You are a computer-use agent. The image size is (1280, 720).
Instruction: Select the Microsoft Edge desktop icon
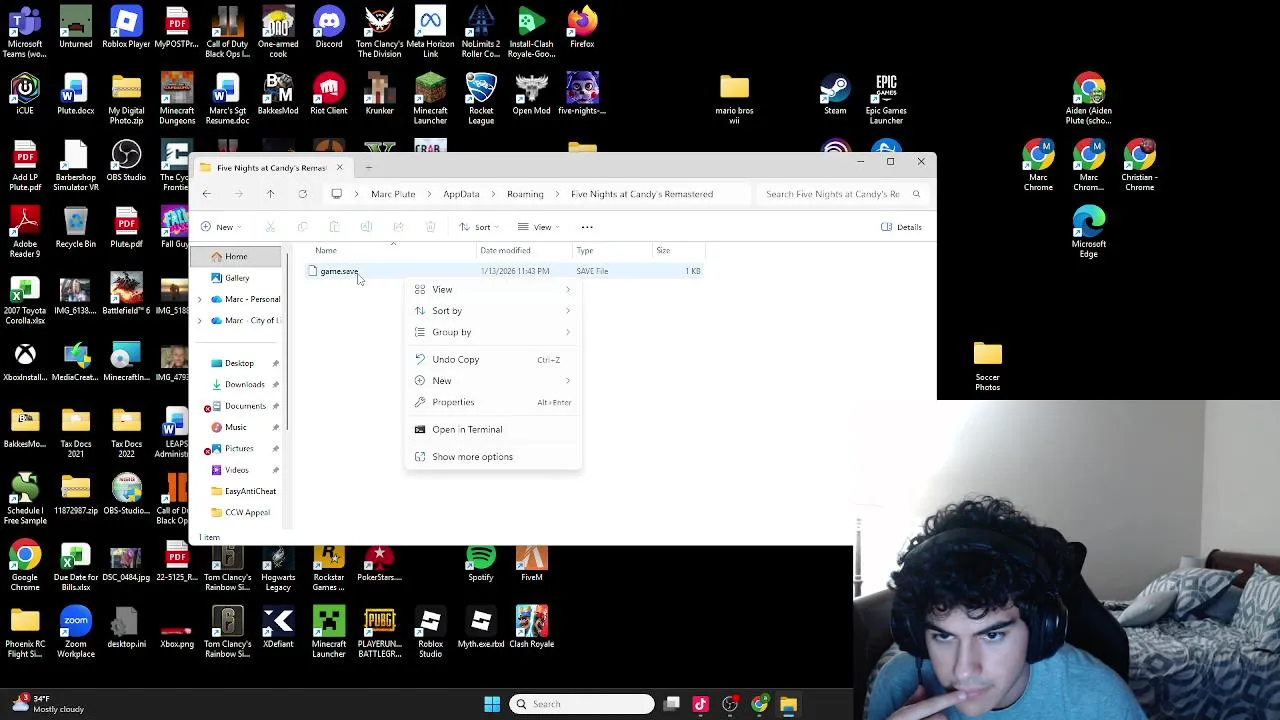tap(1089, 232)
